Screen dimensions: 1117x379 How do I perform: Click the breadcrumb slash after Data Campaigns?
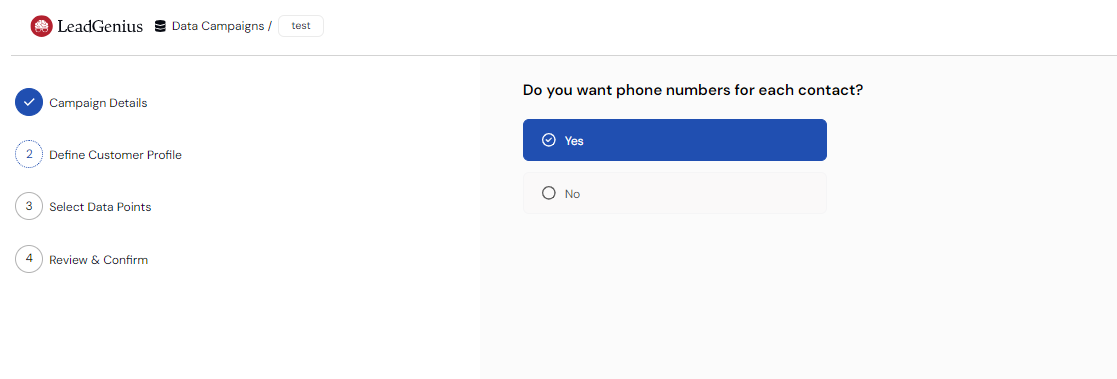point(270,26)
